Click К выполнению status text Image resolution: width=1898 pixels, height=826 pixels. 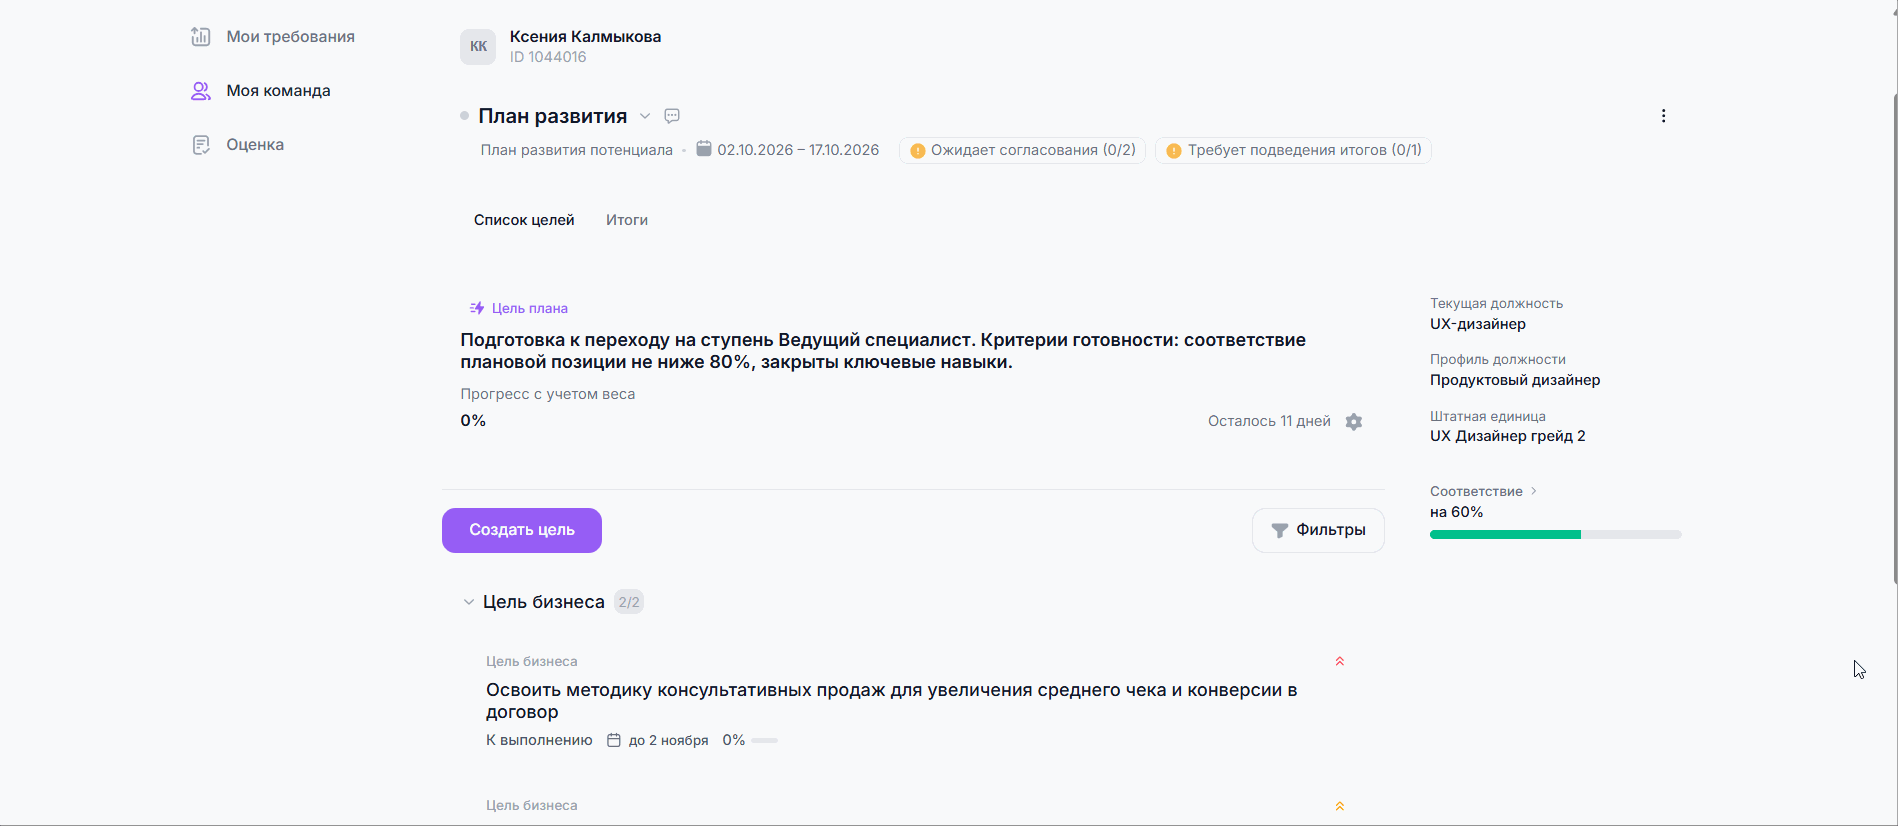(539, 741)
